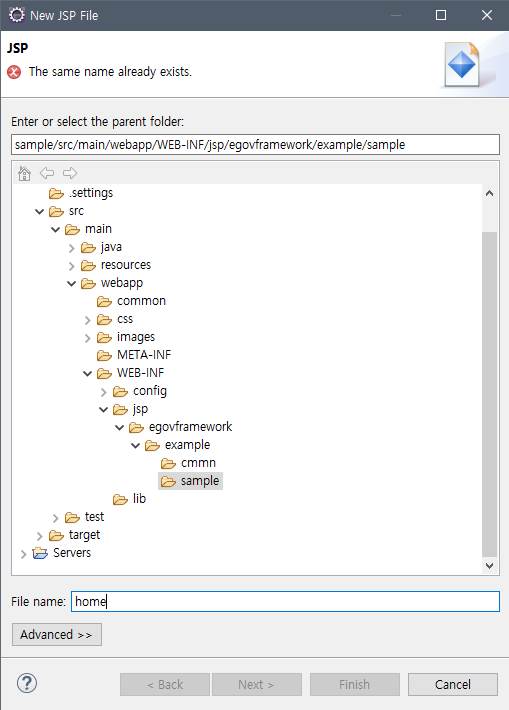Collapse the egovframework folder node

pos(120,427)
